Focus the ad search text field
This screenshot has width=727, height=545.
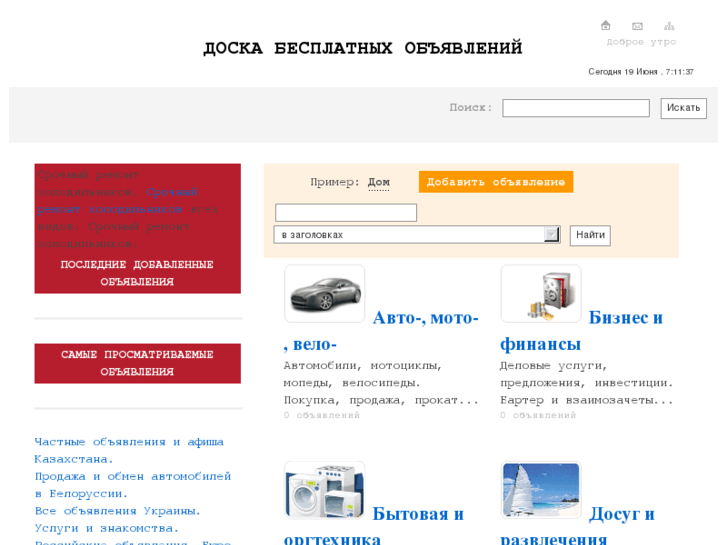346,212
